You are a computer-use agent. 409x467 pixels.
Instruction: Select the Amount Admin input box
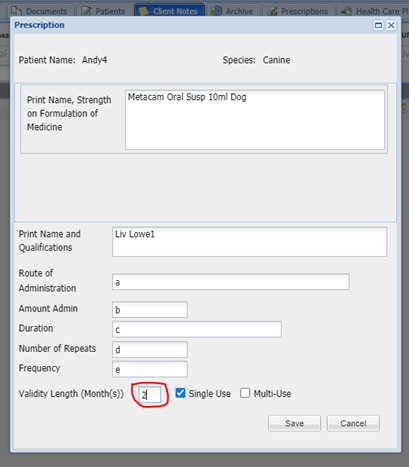tap(150, 310)
